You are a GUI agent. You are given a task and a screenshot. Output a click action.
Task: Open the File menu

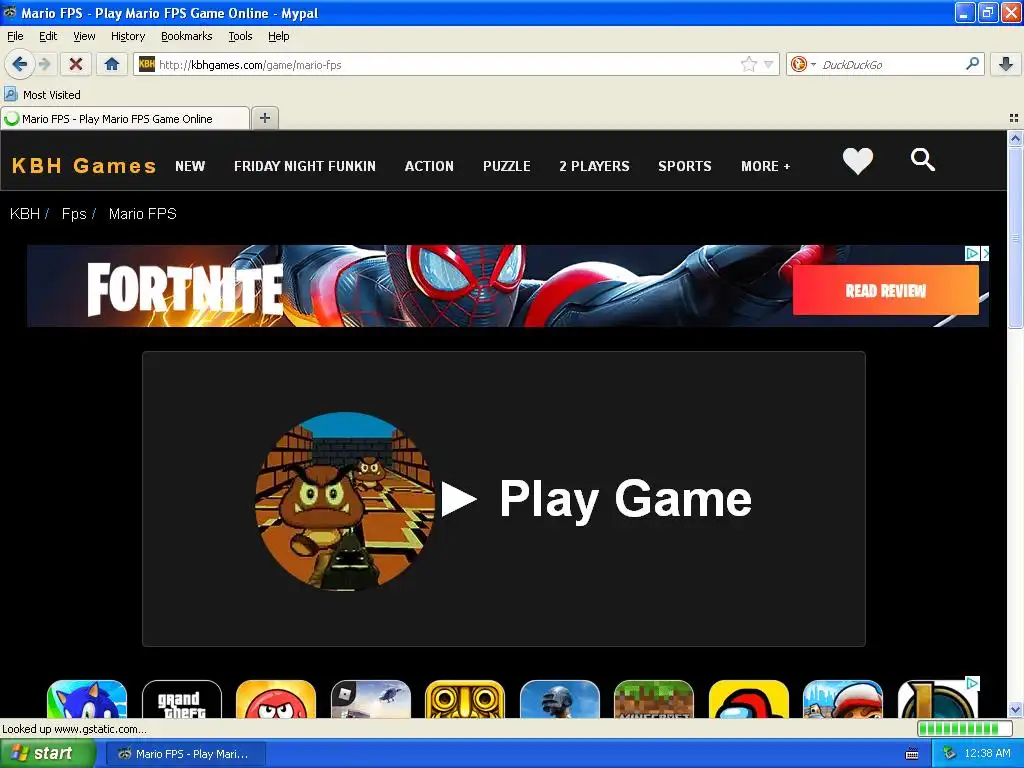tap(15, 36)
